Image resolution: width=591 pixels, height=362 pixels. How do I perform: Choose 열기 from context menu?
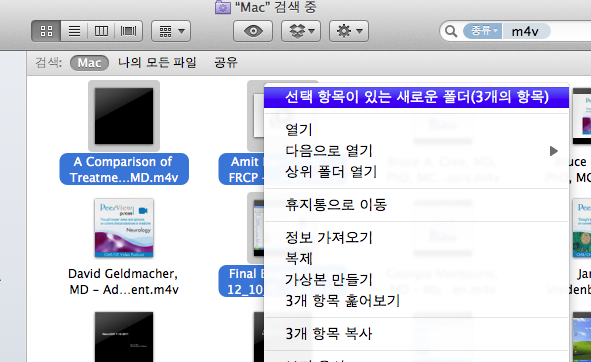[x=416, y=130]
